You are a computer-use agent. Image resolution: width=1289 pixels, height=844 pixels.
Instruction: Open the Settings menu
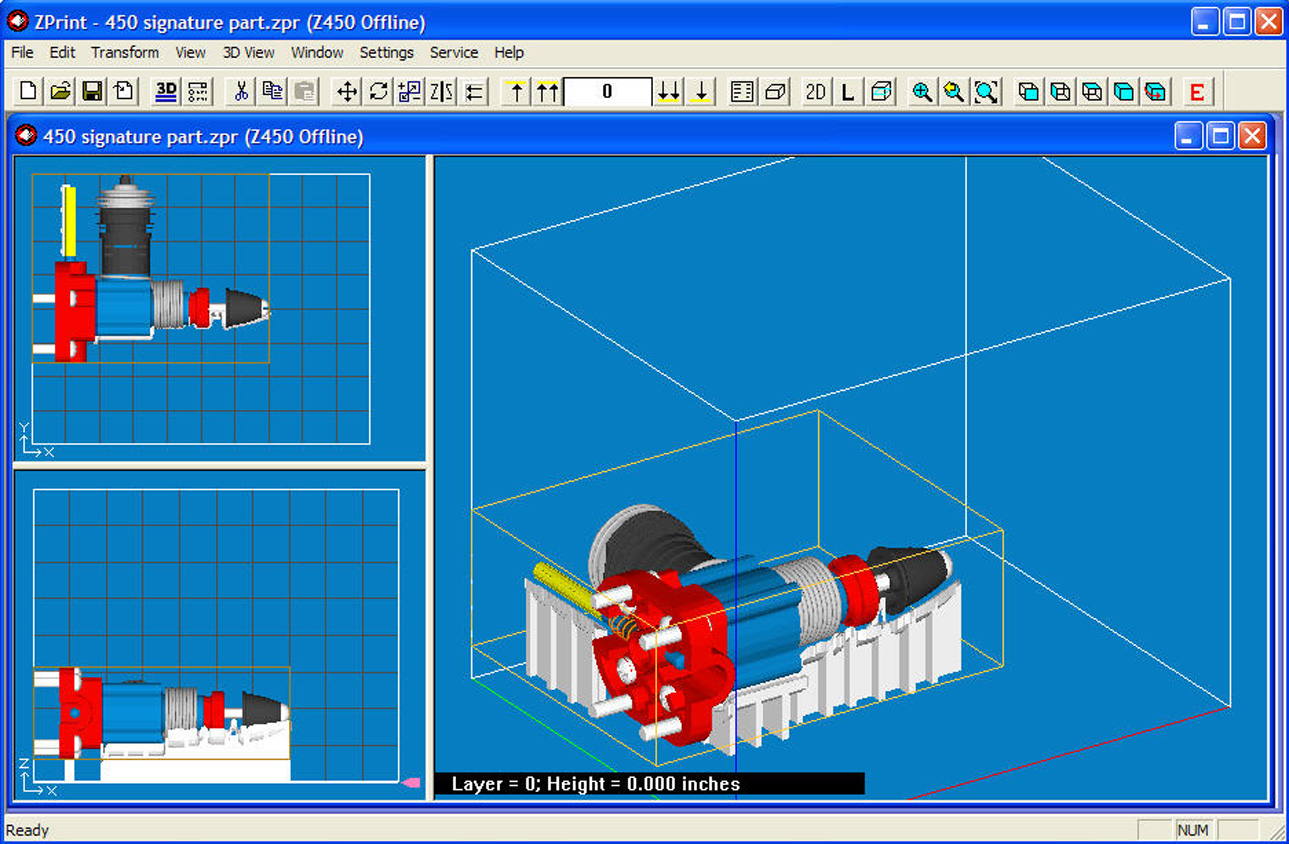pos(387,52)
